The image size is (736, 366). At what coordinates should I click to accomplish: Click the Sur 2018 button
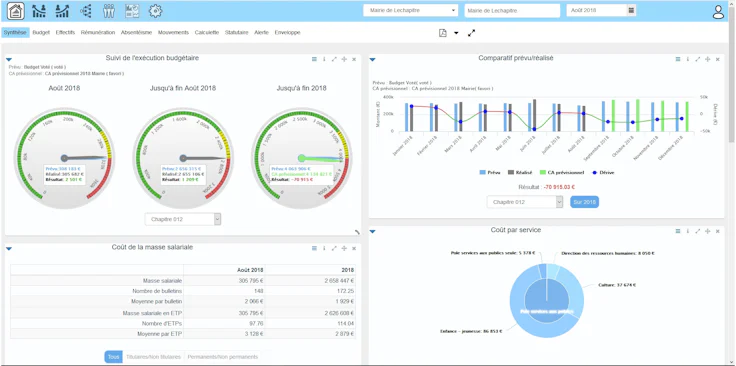coord(584,202)
